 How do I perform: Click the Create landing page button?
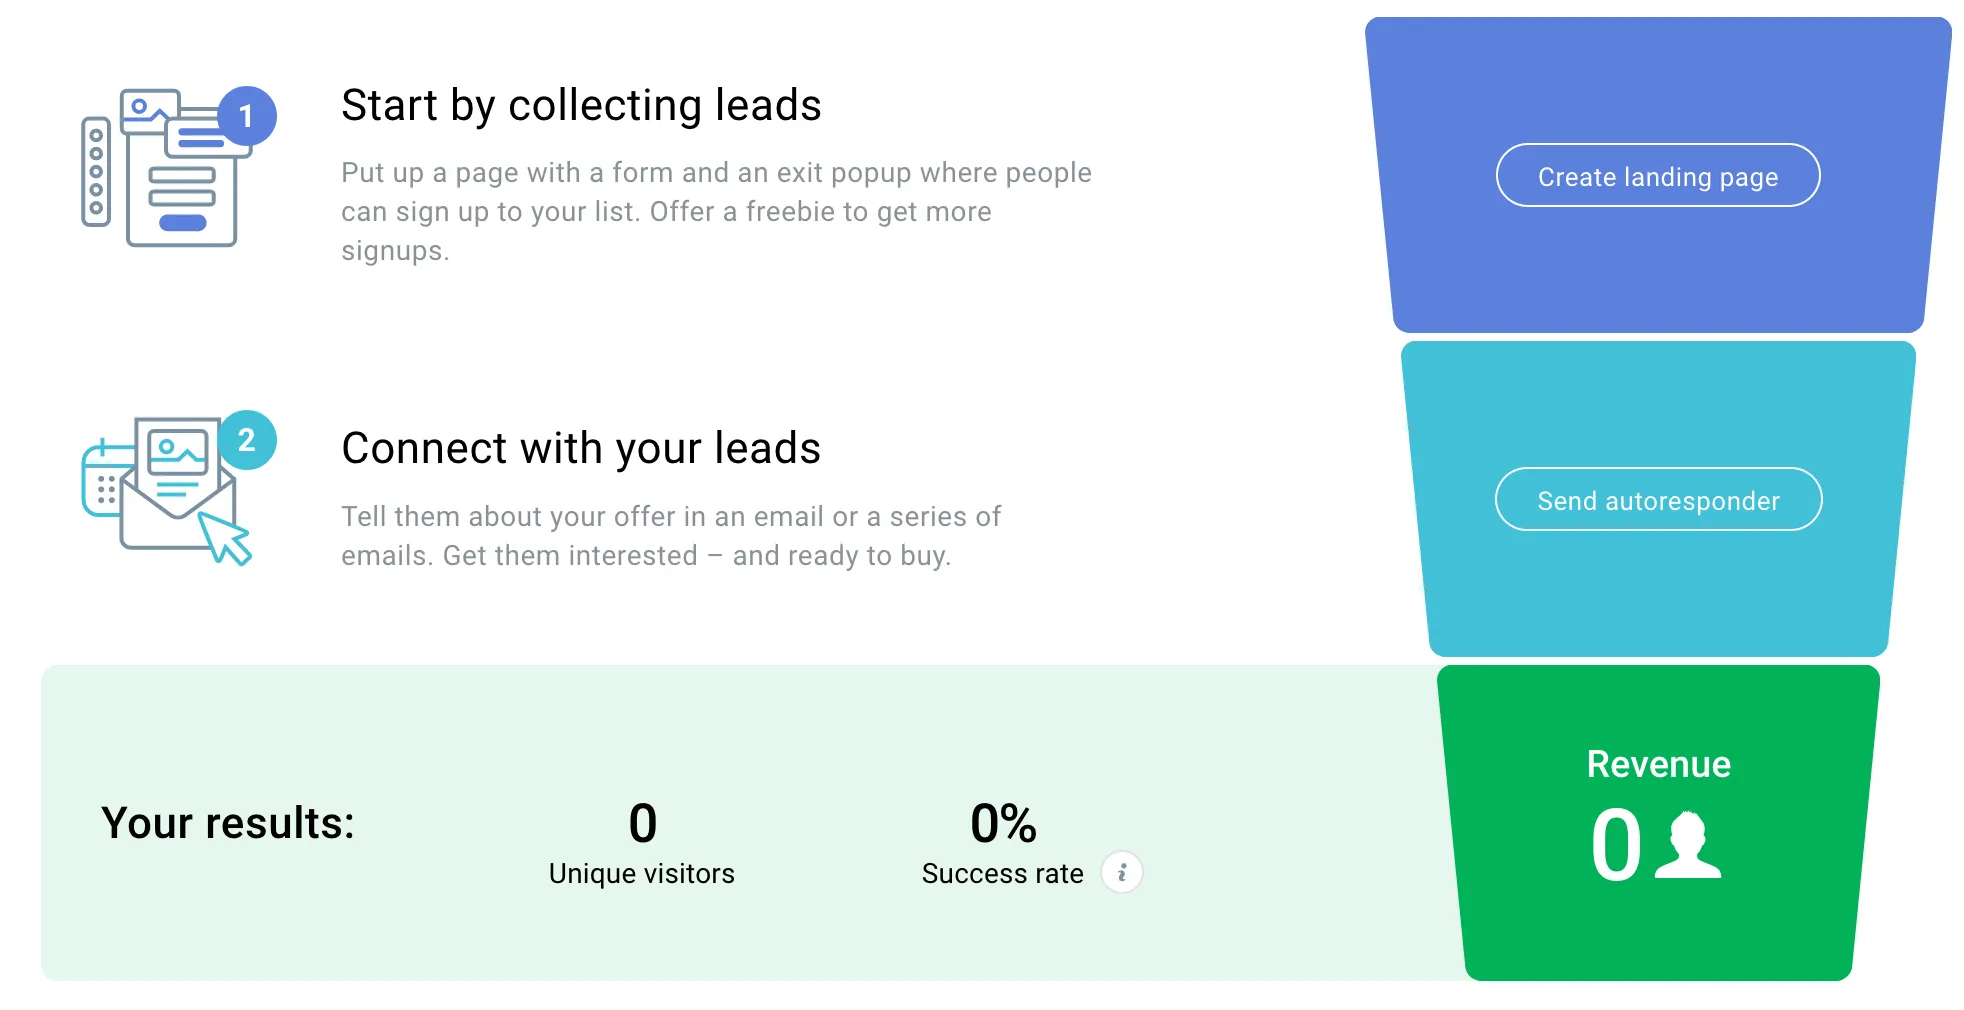point(1657,176)
